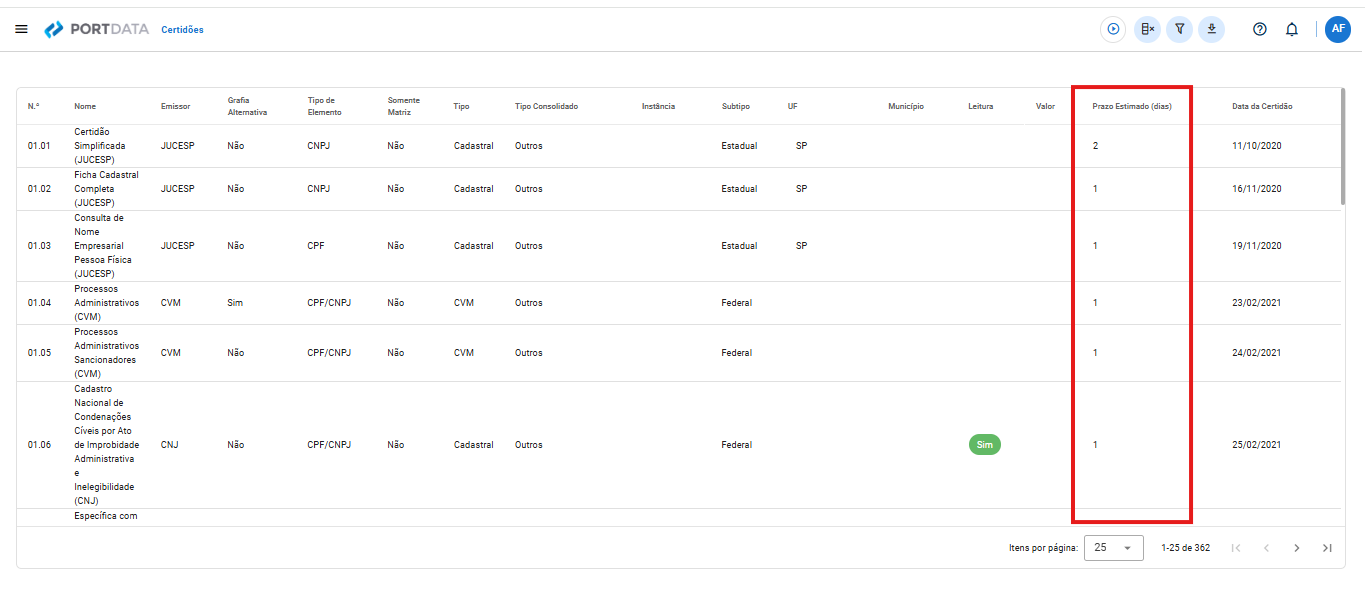Click date 11/10/2020
This screenshot has width=1365, height=605.
(x=1257, y=146)
